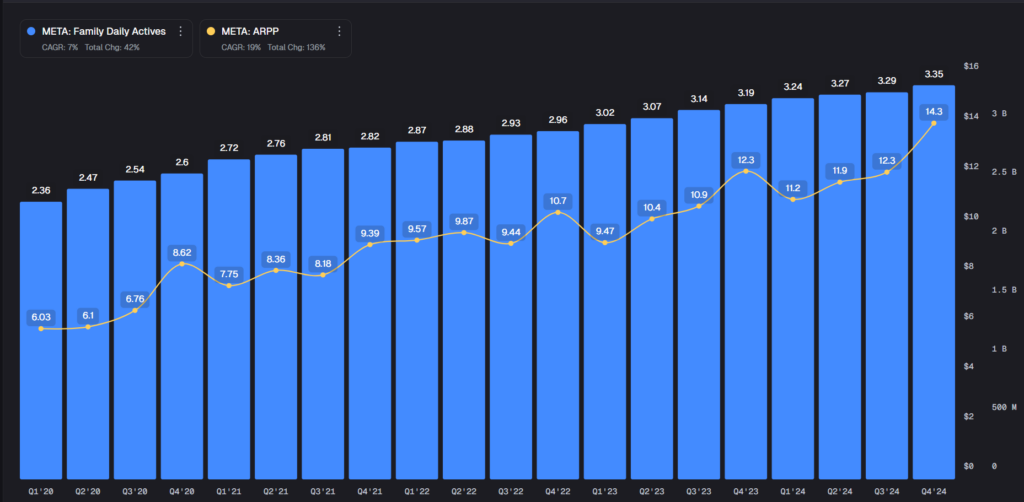Select the ARPP data point 9.39

pos(370,244)
